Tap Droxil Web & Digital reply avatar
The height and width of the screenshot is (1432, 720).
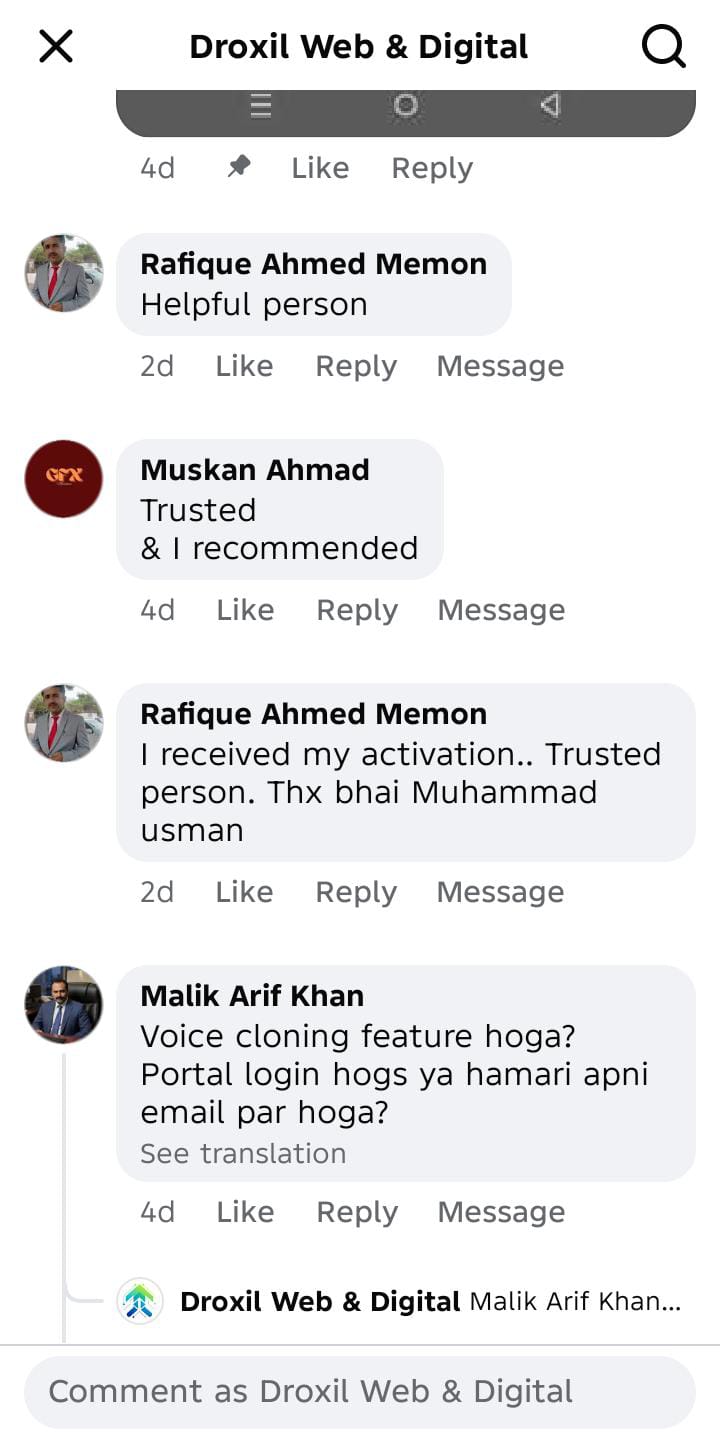tap(140, 1302)
